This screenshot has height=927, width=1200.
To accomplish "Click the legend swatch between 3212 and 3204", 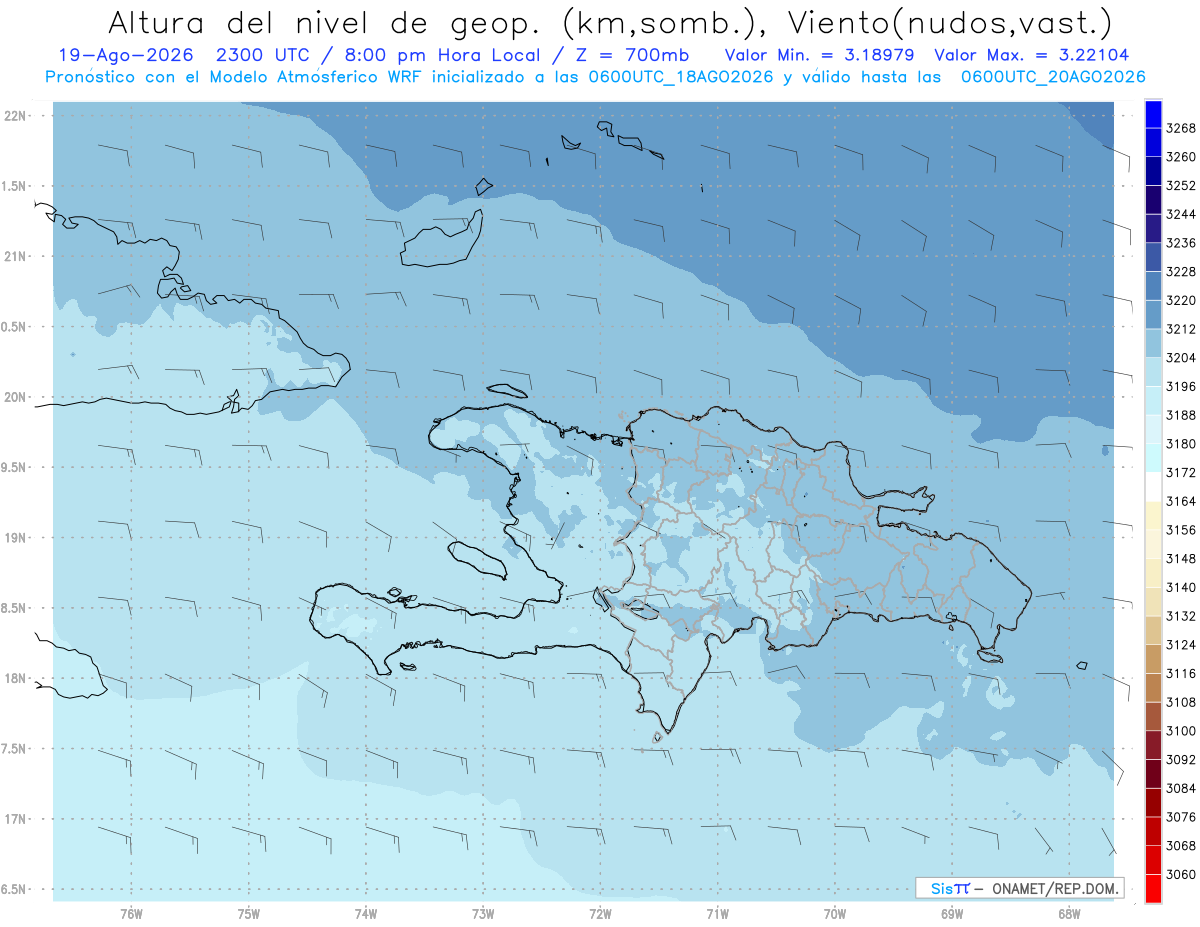I will click(x=1153, y=343).
